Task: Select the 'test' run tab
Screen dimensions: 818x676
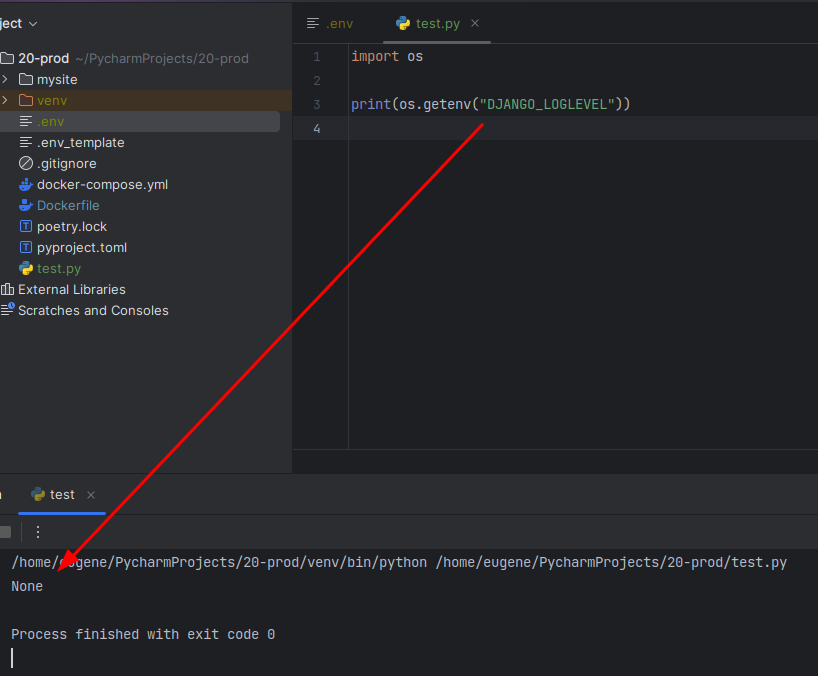Action: pos(62,494)
